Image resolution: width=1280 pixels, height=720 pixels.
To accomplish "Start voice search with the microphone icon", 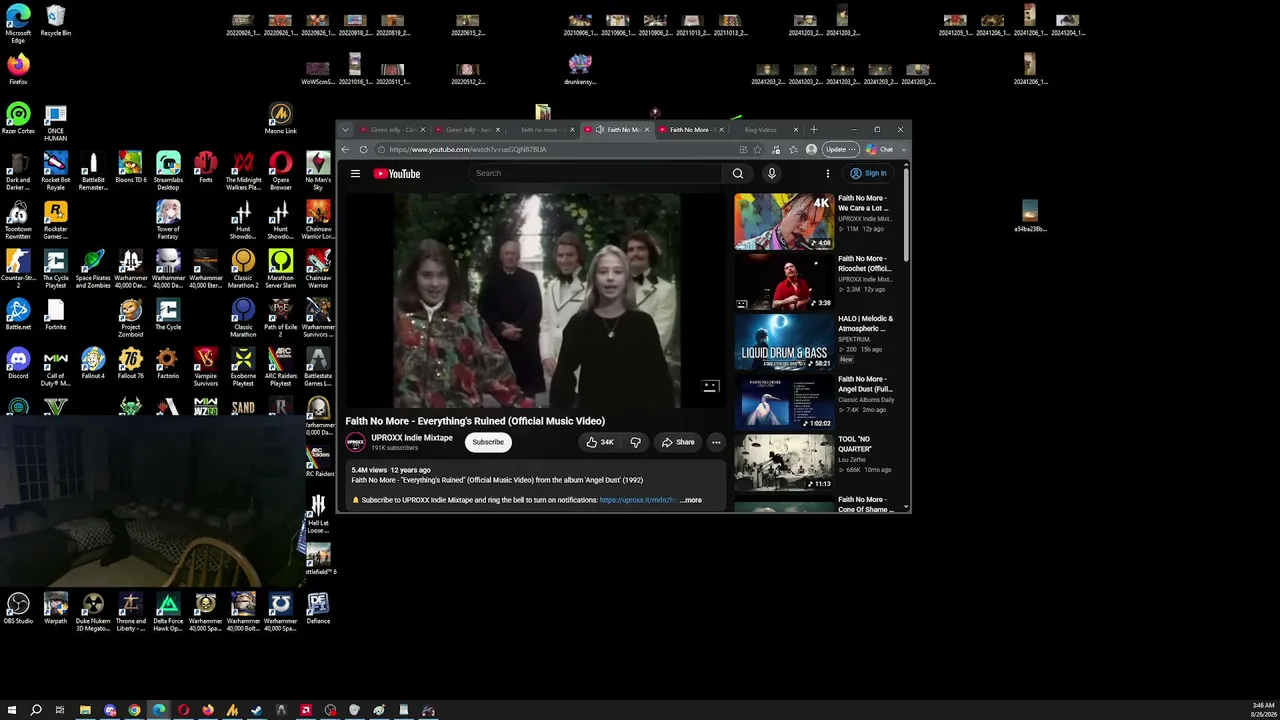I will 771,174.
